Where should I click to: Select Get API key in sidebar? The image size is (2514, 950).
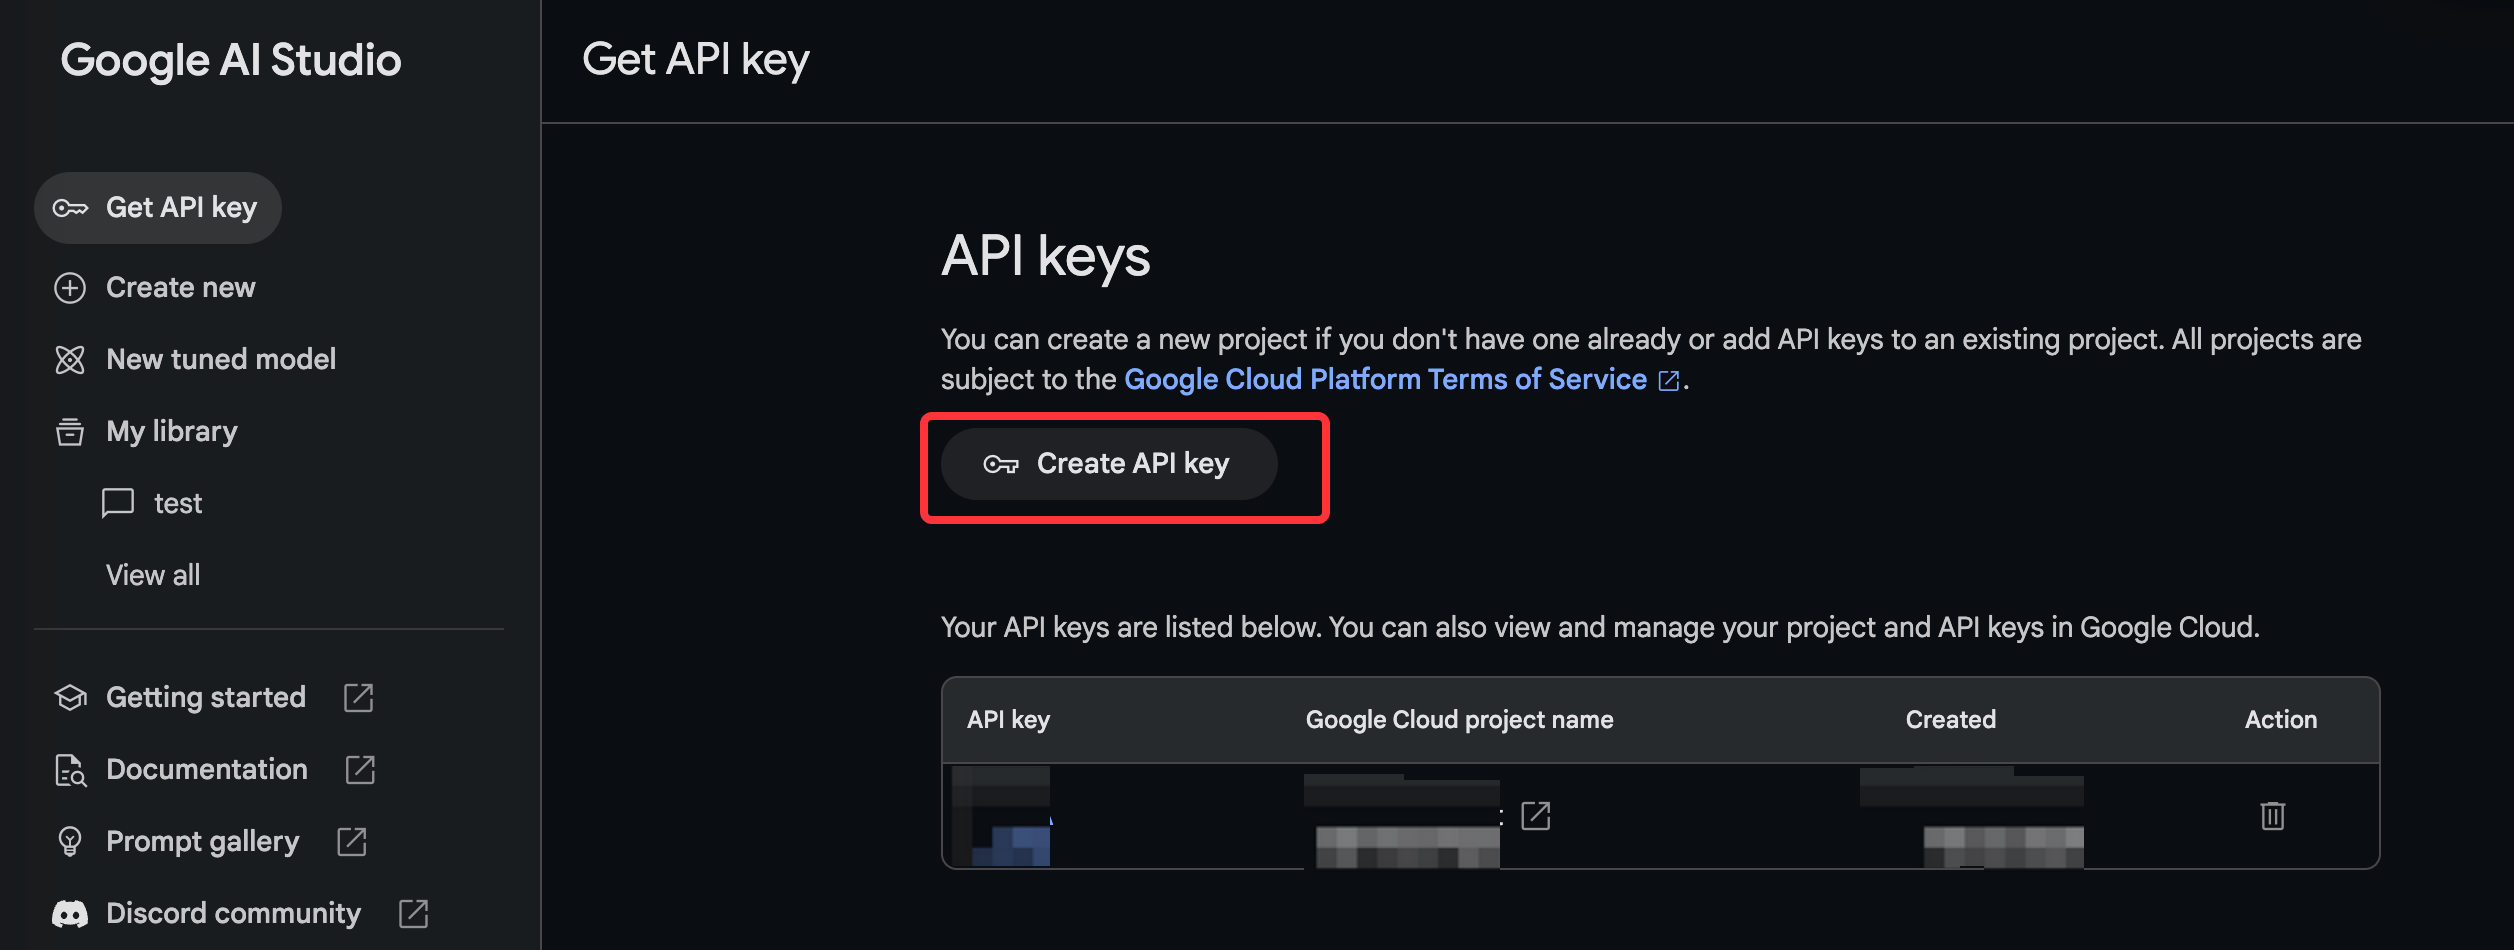tap(181, 208)
